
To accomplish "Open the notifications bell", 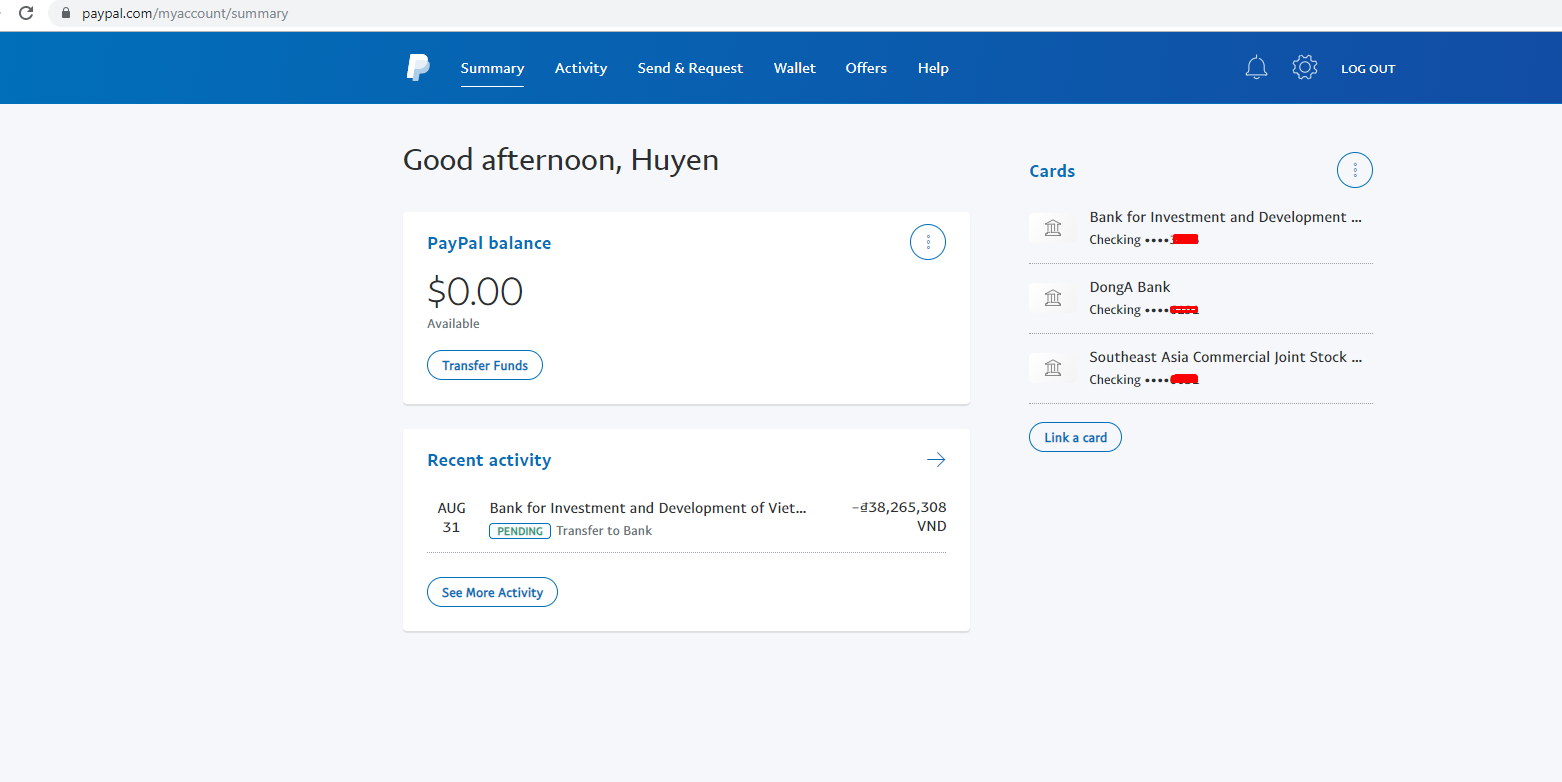I will (x=1256, y=68).
